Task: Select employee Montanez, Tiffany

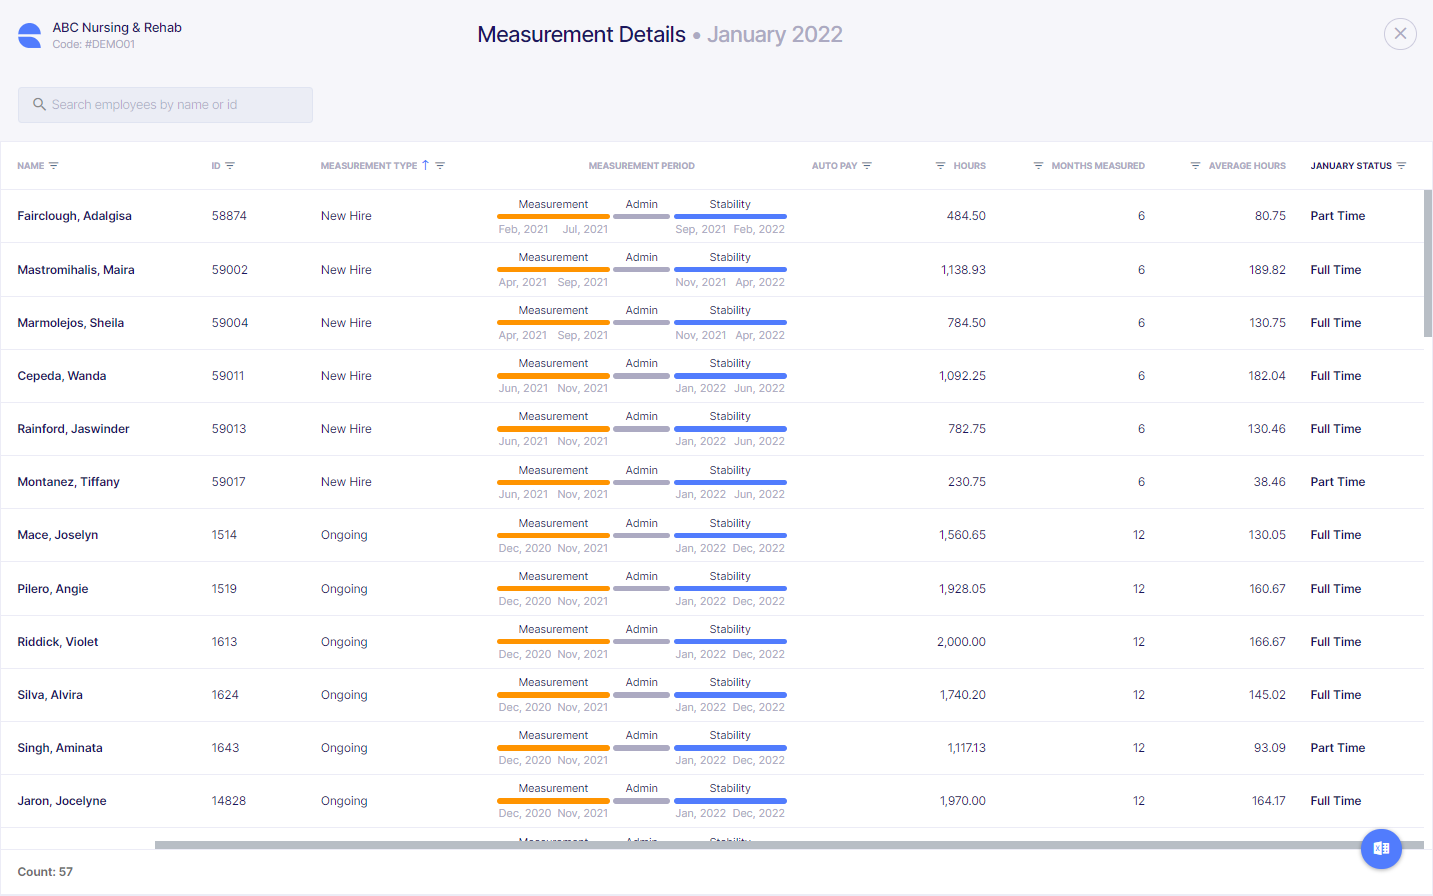Action: point(69,482)
